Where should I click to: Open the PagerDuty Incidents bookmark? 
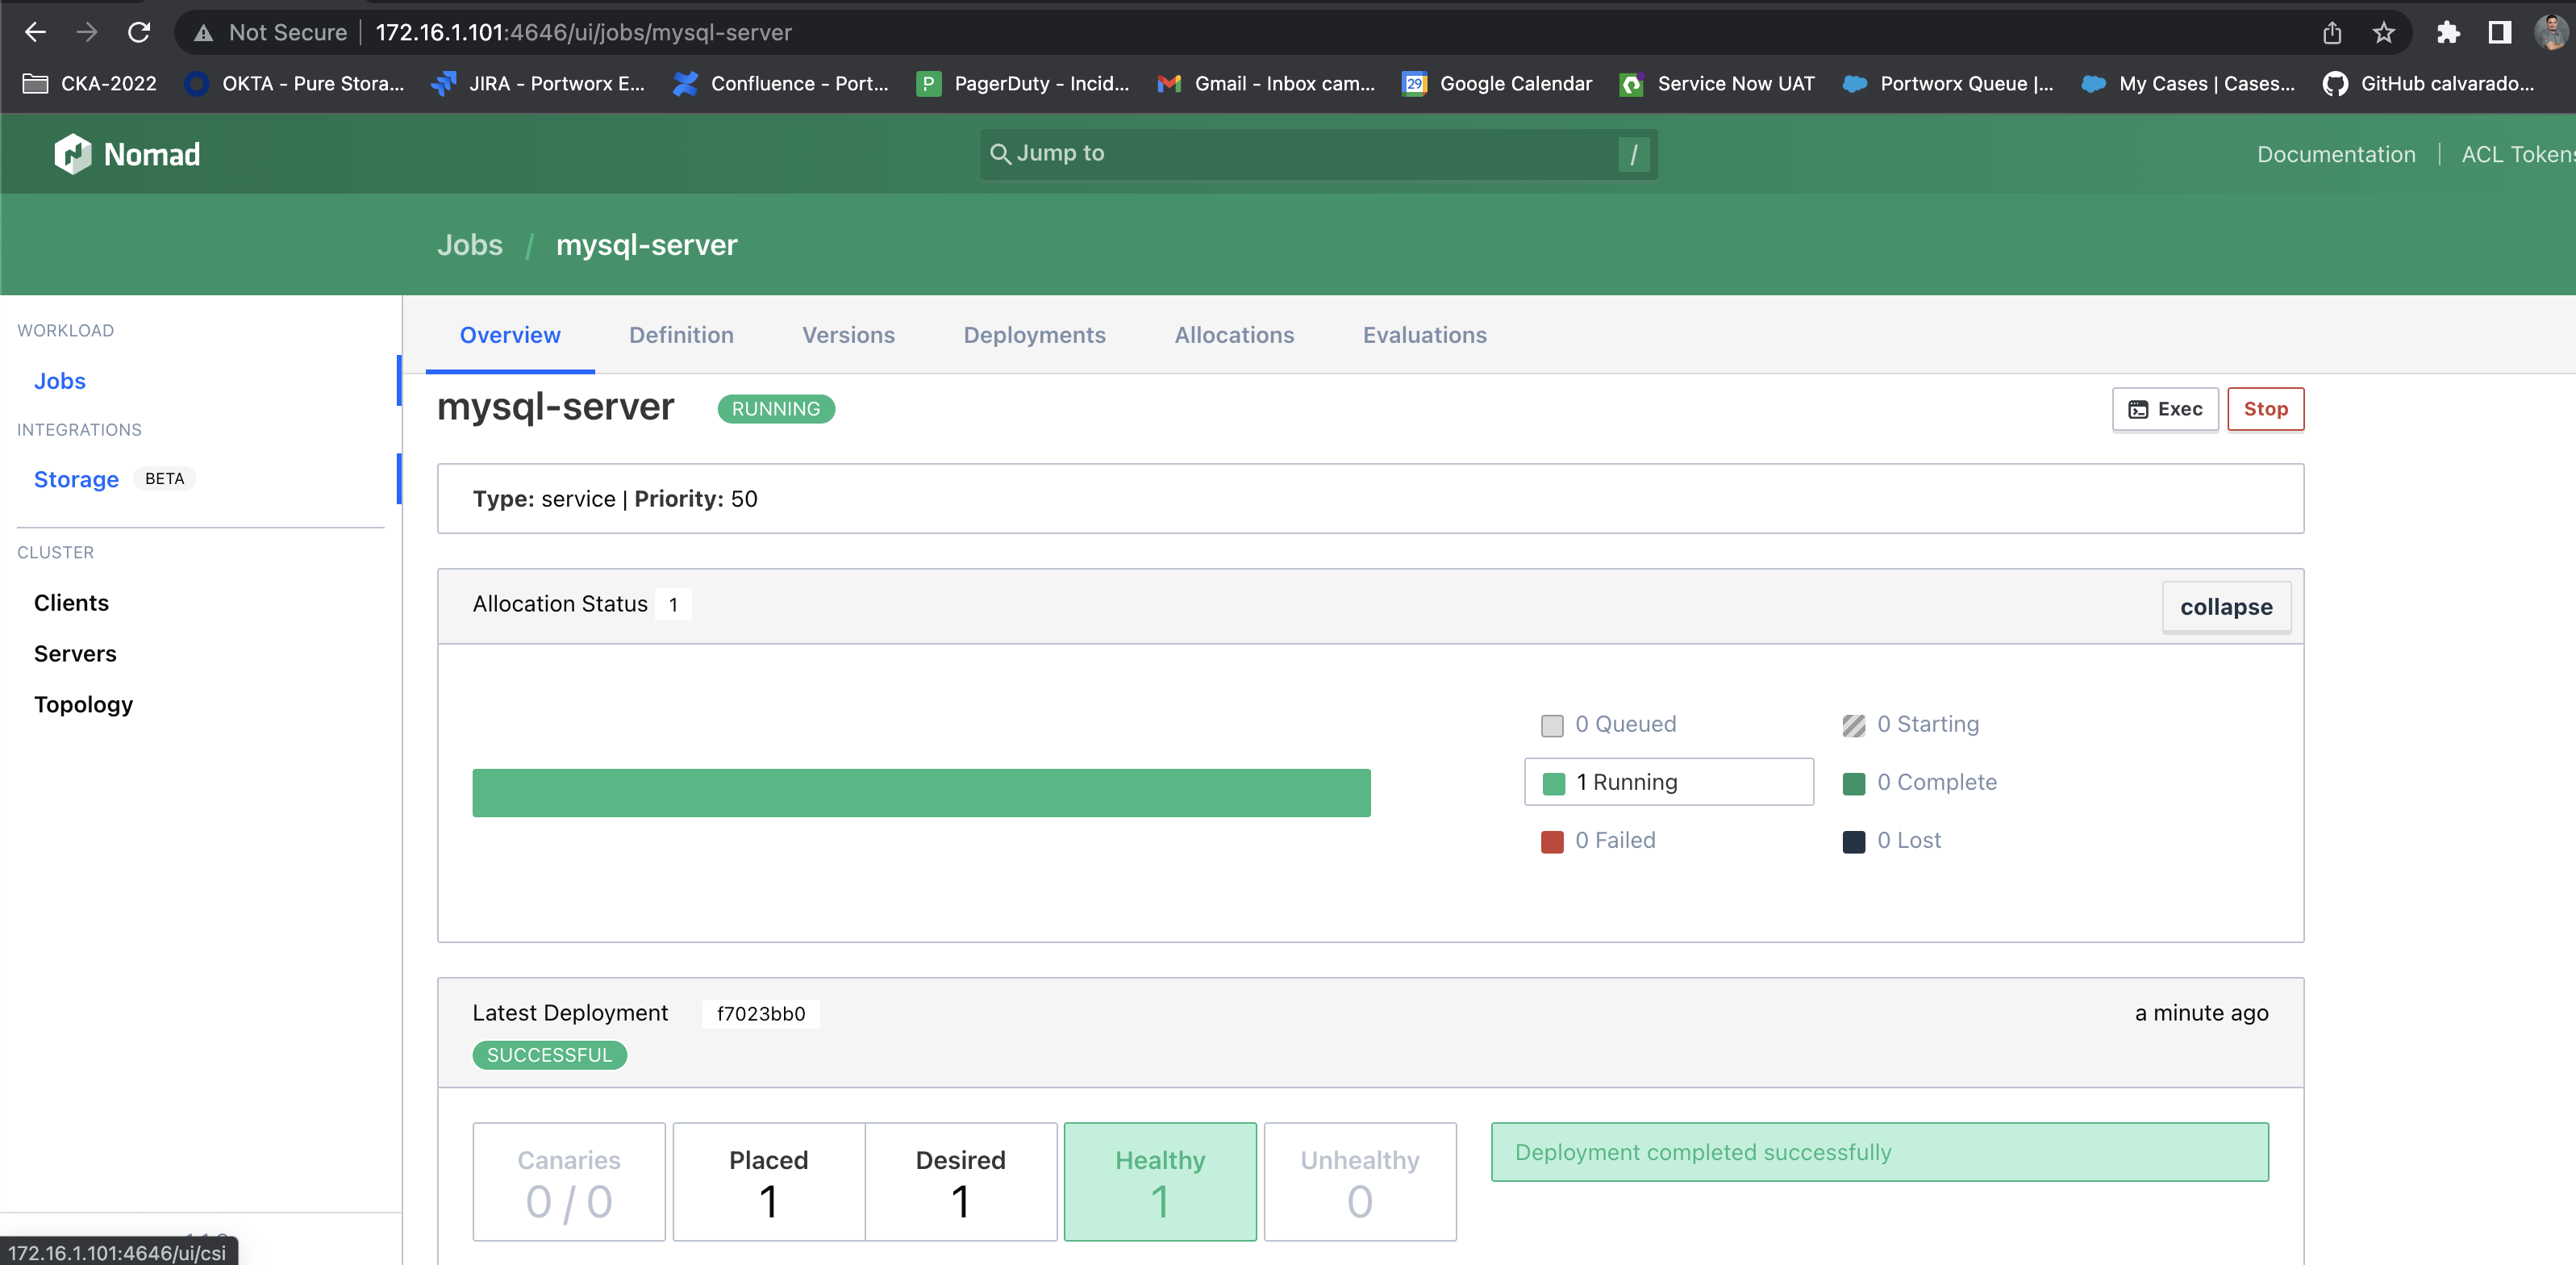coord(1023,84)
